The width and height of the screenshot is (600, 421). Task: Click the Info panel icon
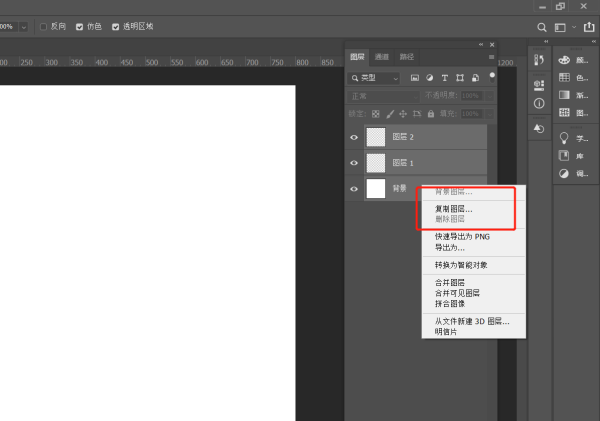(538, 103)
